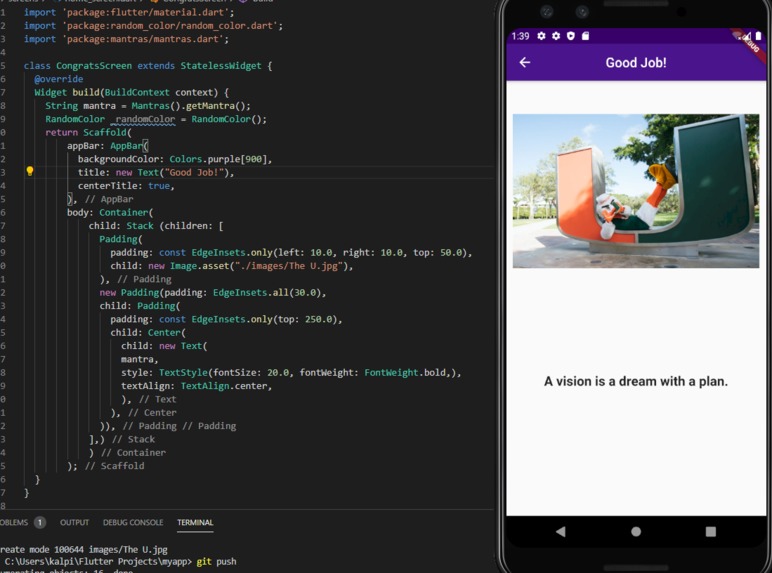Tap the Android home circle button
The height and width of the screenshot is (573, 772).
click(x=636, y=531)
